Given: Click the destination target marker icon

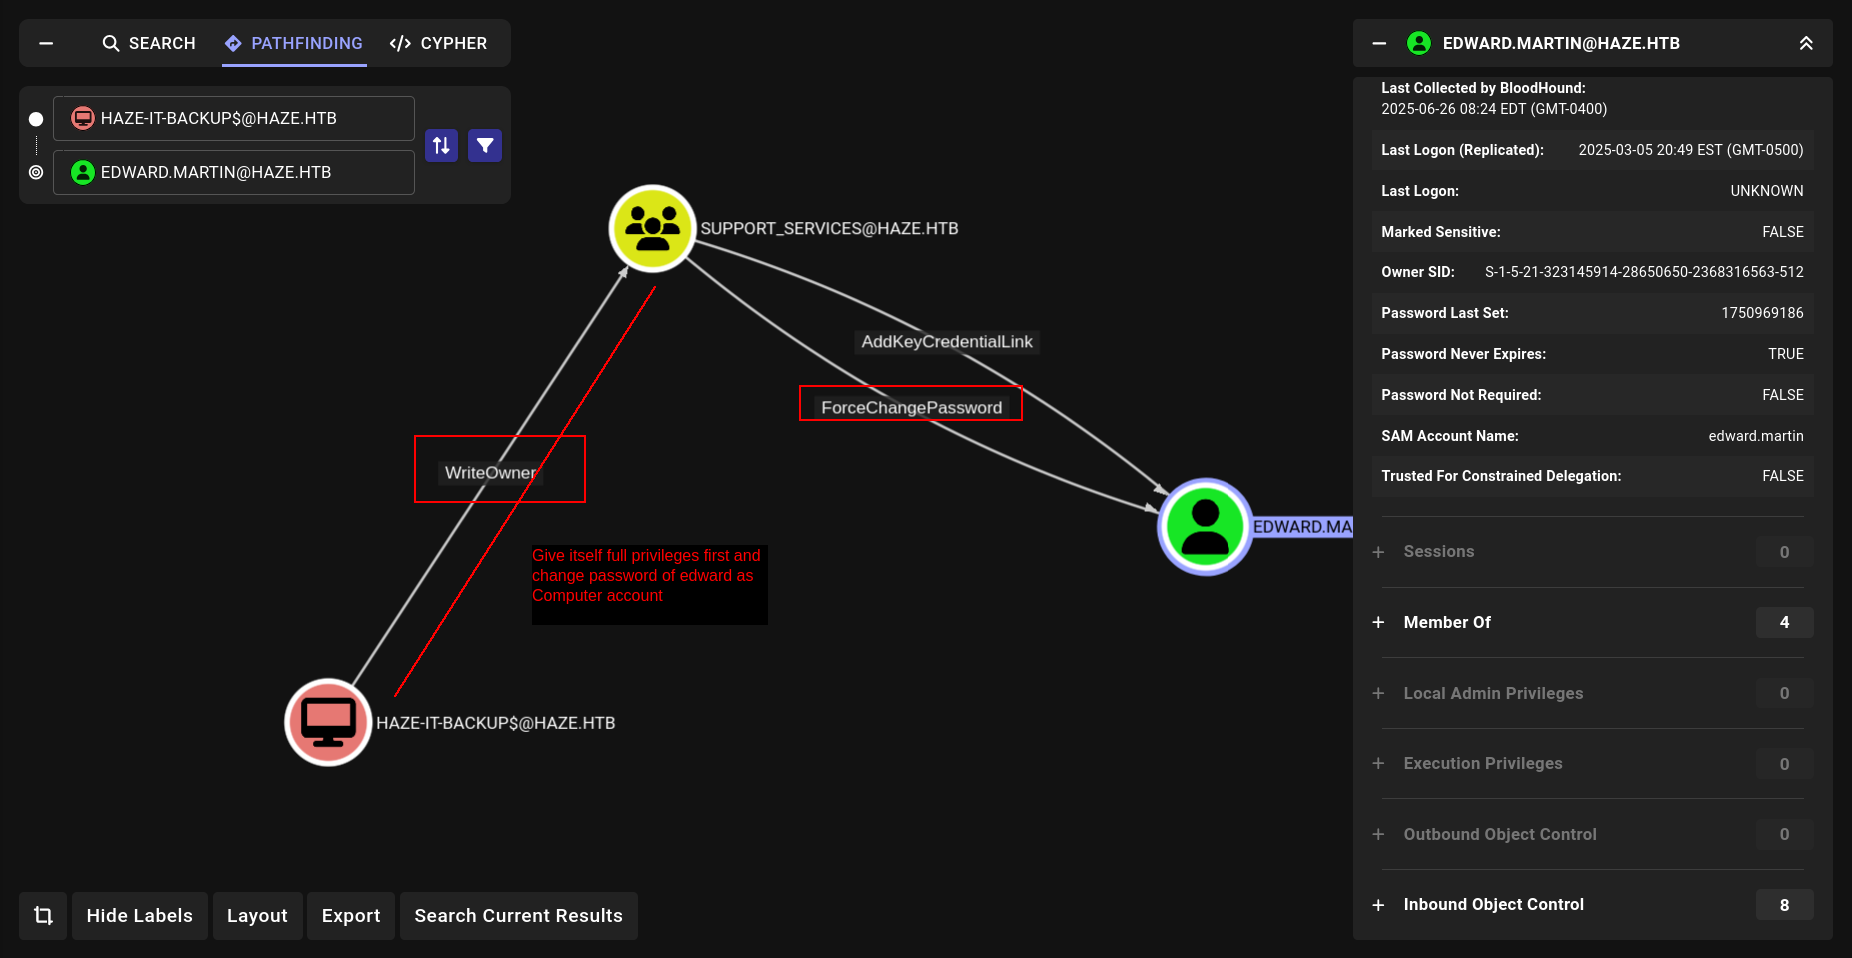Looking at the screenshot, I should (36, 172).
